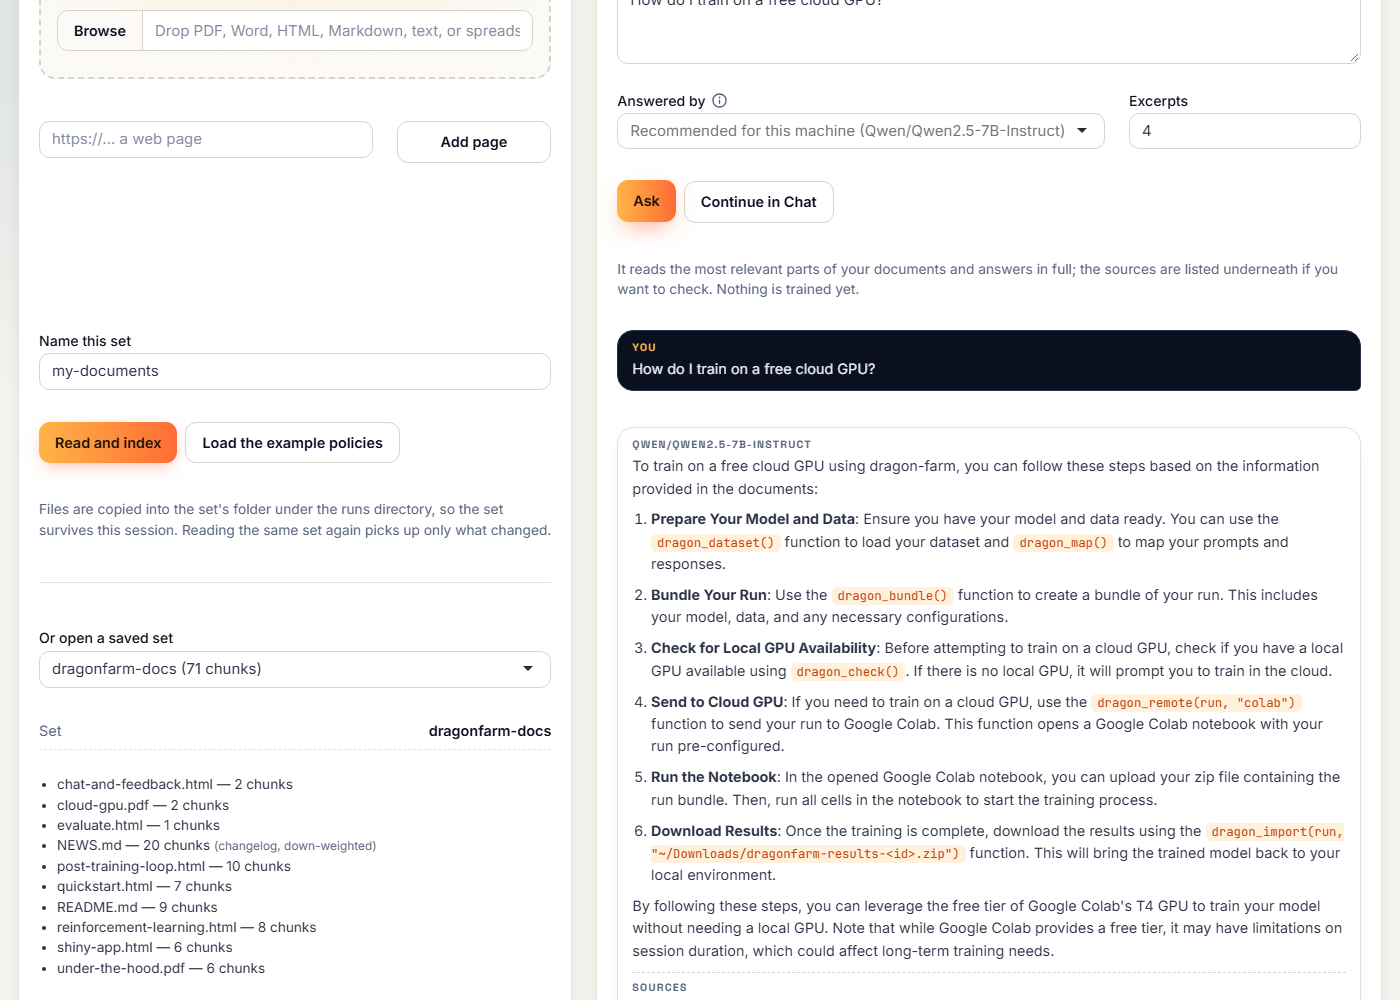Click the Excerpts number field
The image size is (1400, 1000).
(x=1245, y=131)
